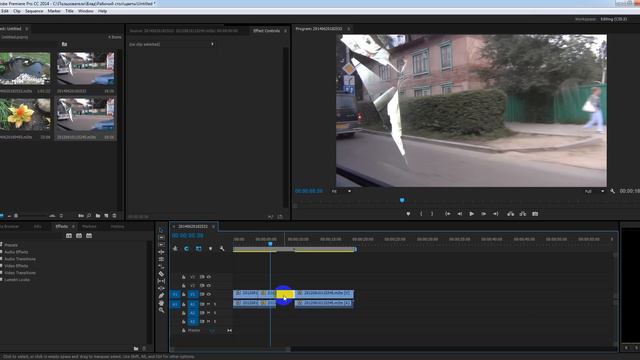Expand Audio Effects folder

point(1,252)
